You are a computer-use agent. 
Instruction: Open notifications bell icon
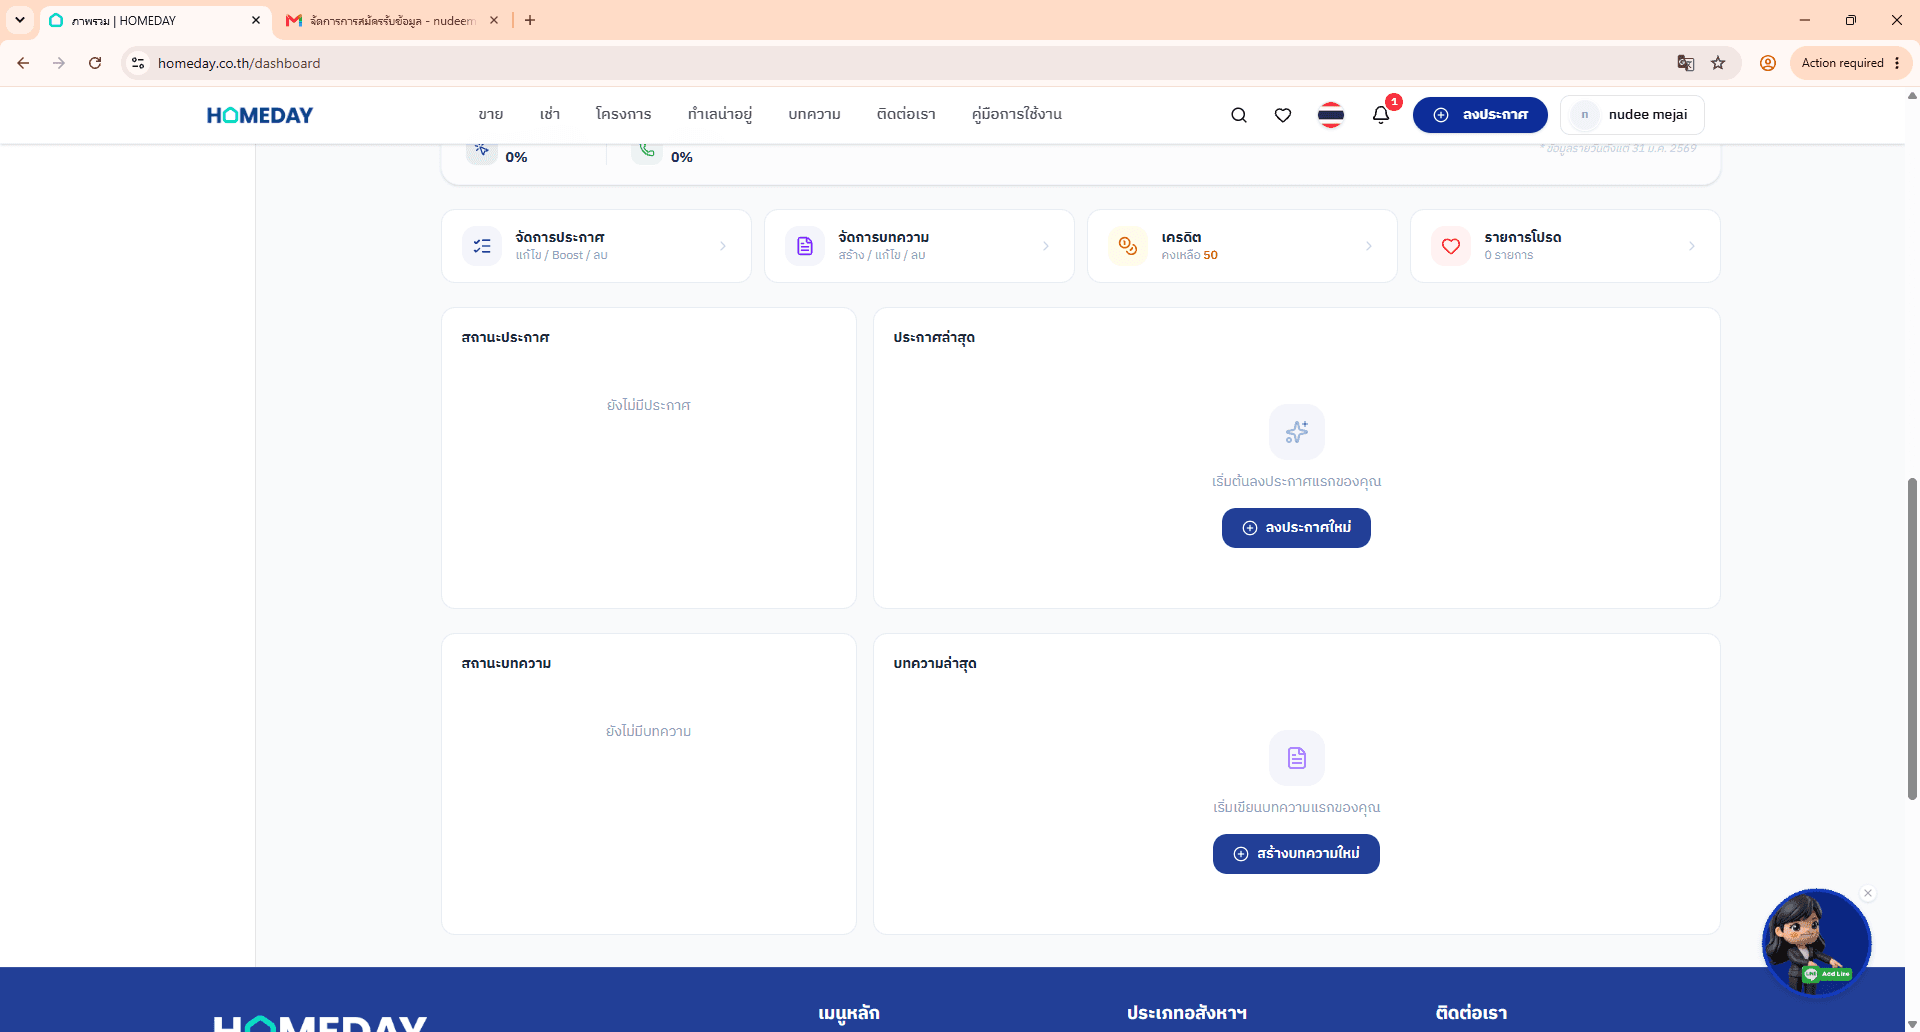point(1381,115)
